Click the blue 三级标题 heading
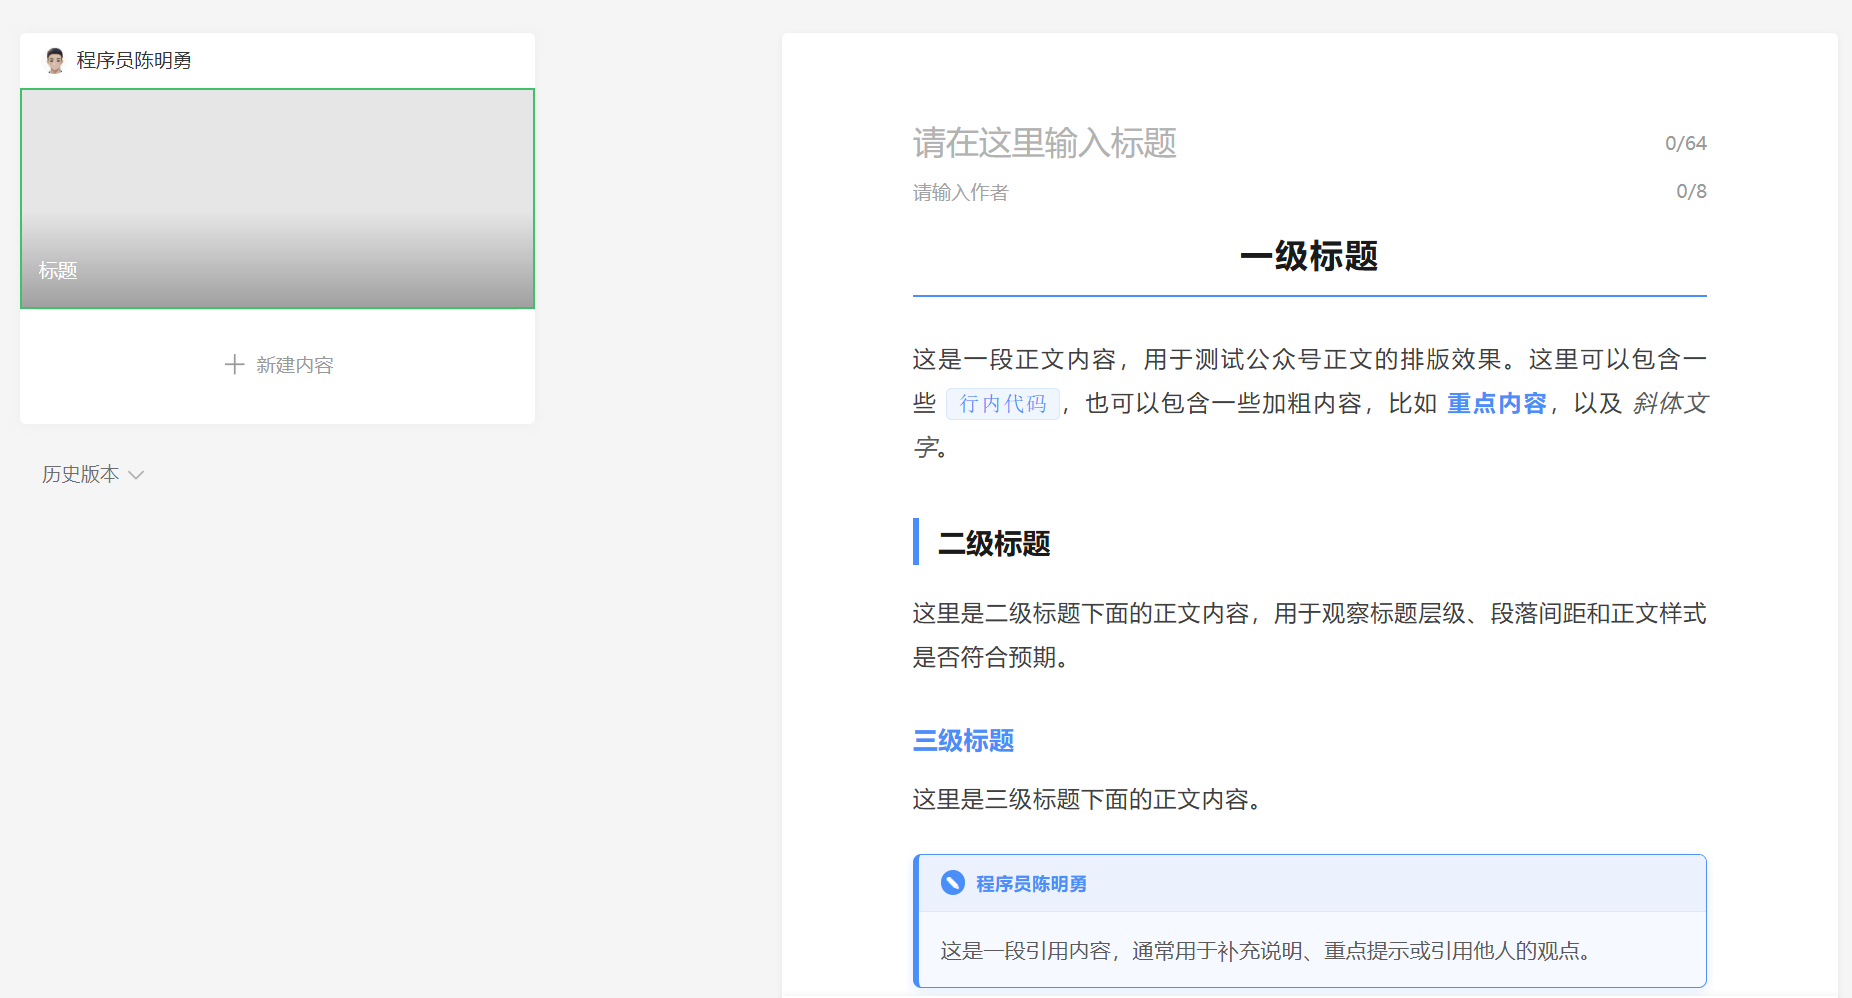The image size is (1852, 998). click(x=963, y=741)
